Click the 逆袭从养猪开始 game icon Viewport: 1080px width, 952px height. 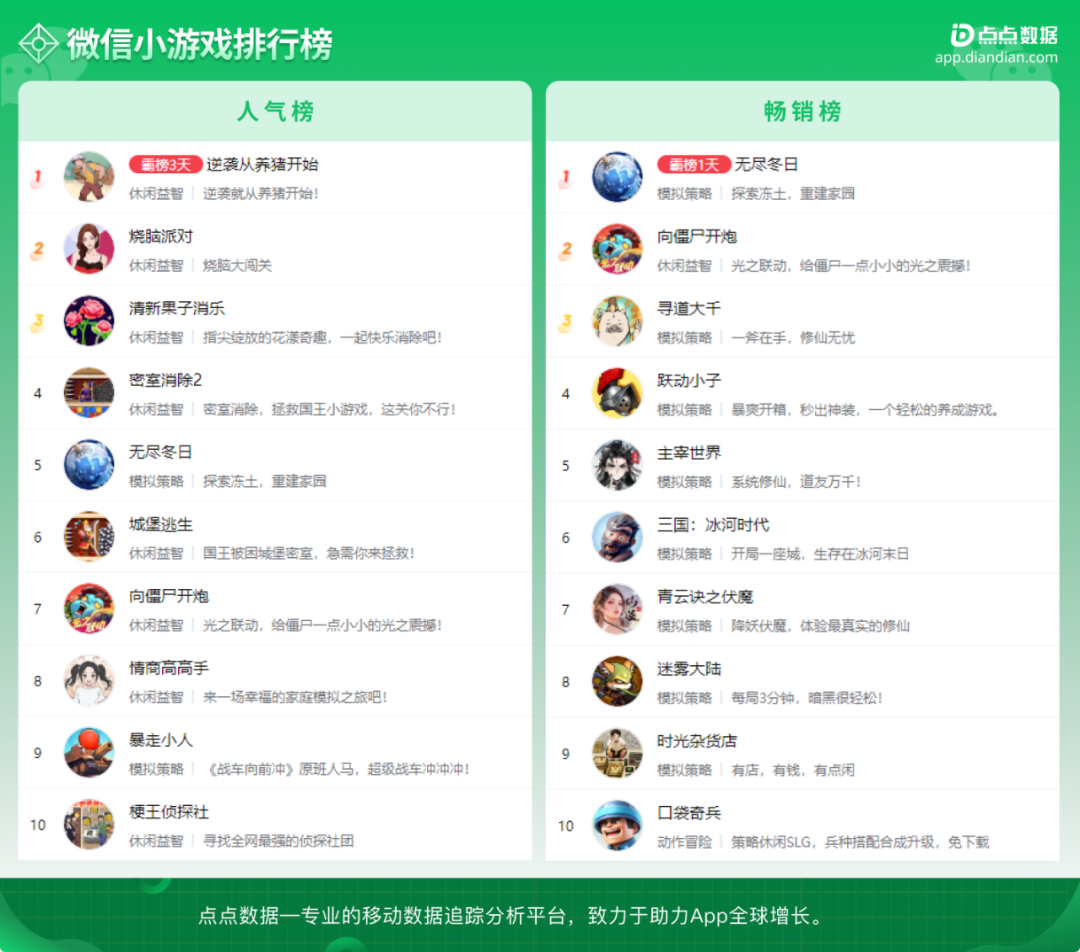point(89,177)
